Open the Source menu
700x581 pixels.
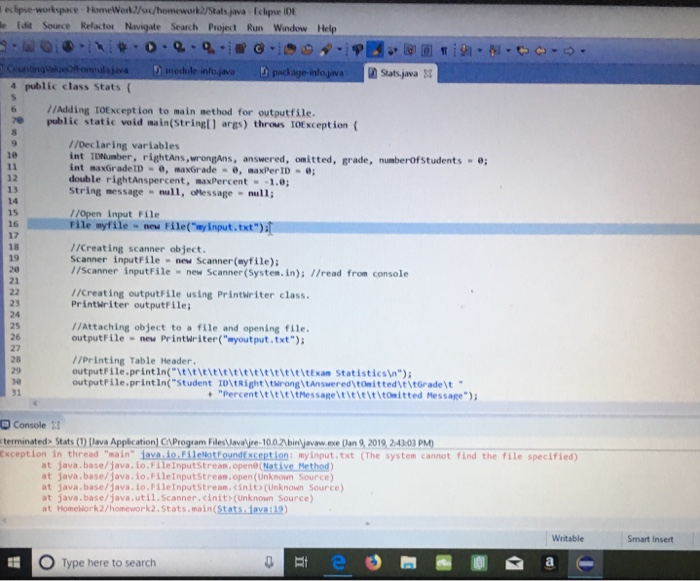coord(56,26)
